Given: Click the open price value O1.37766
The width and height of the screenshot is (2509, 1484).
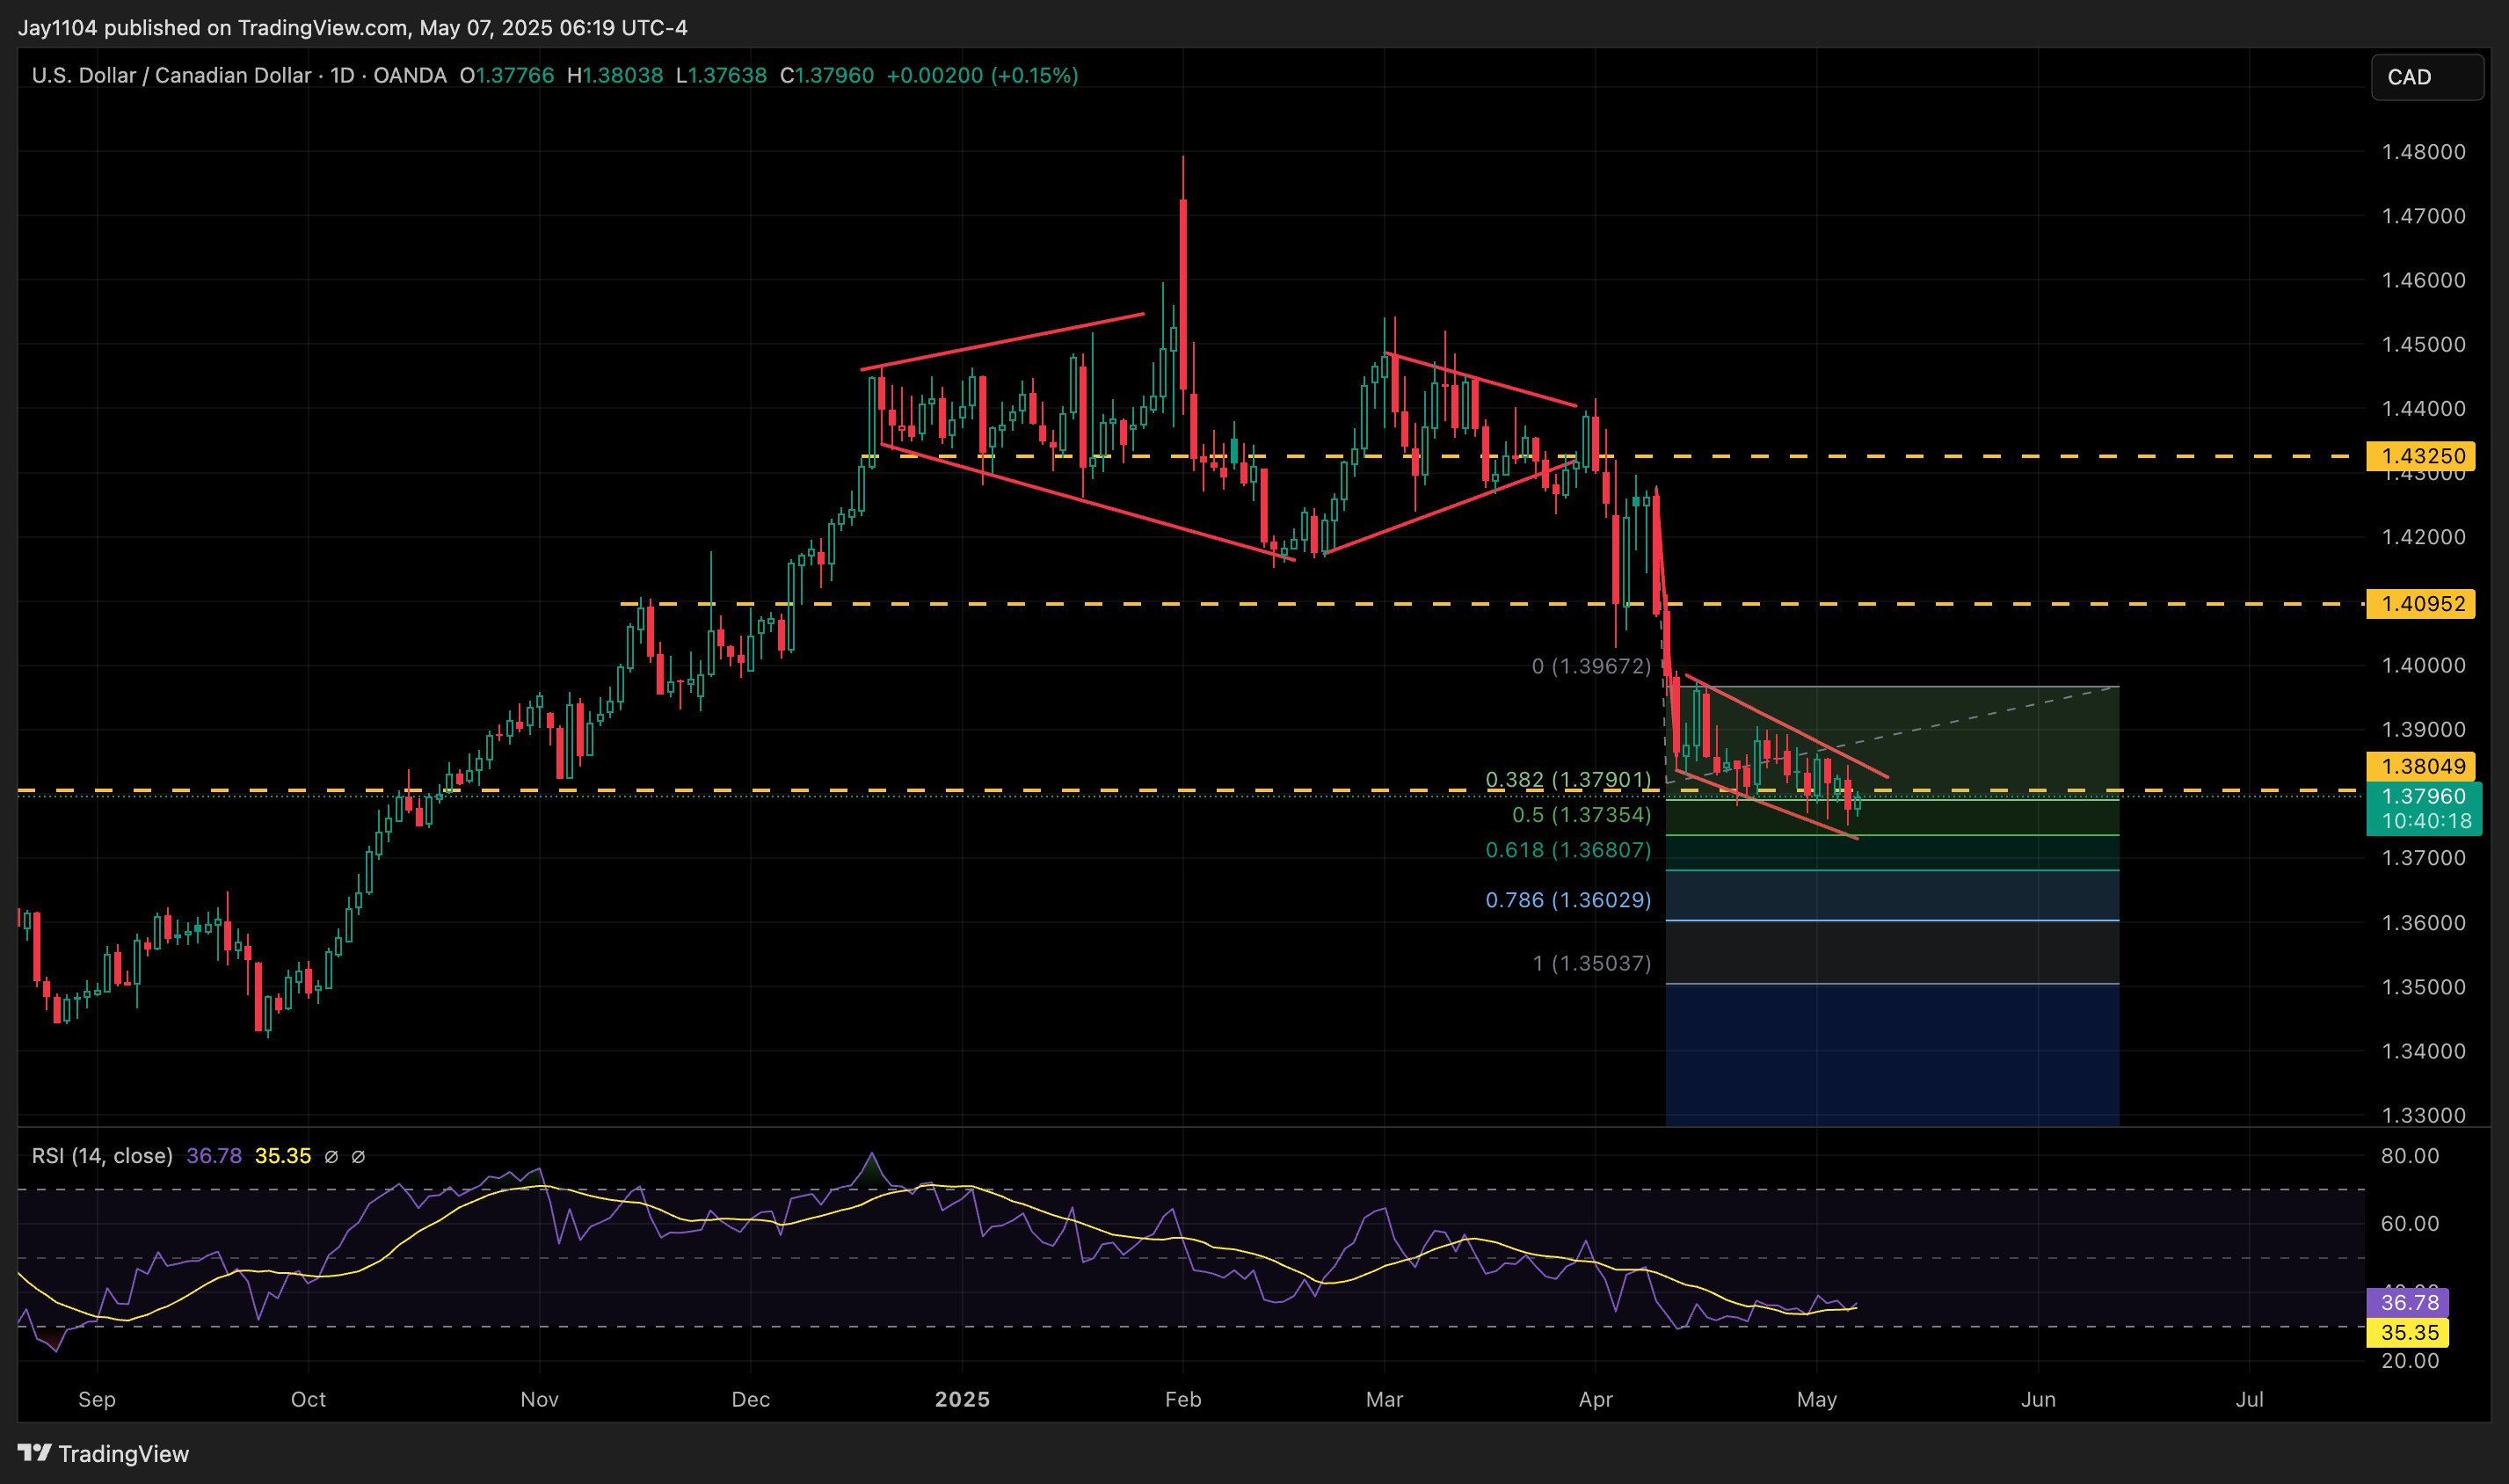Looking at the screenshot, I should tap(507, 76).
